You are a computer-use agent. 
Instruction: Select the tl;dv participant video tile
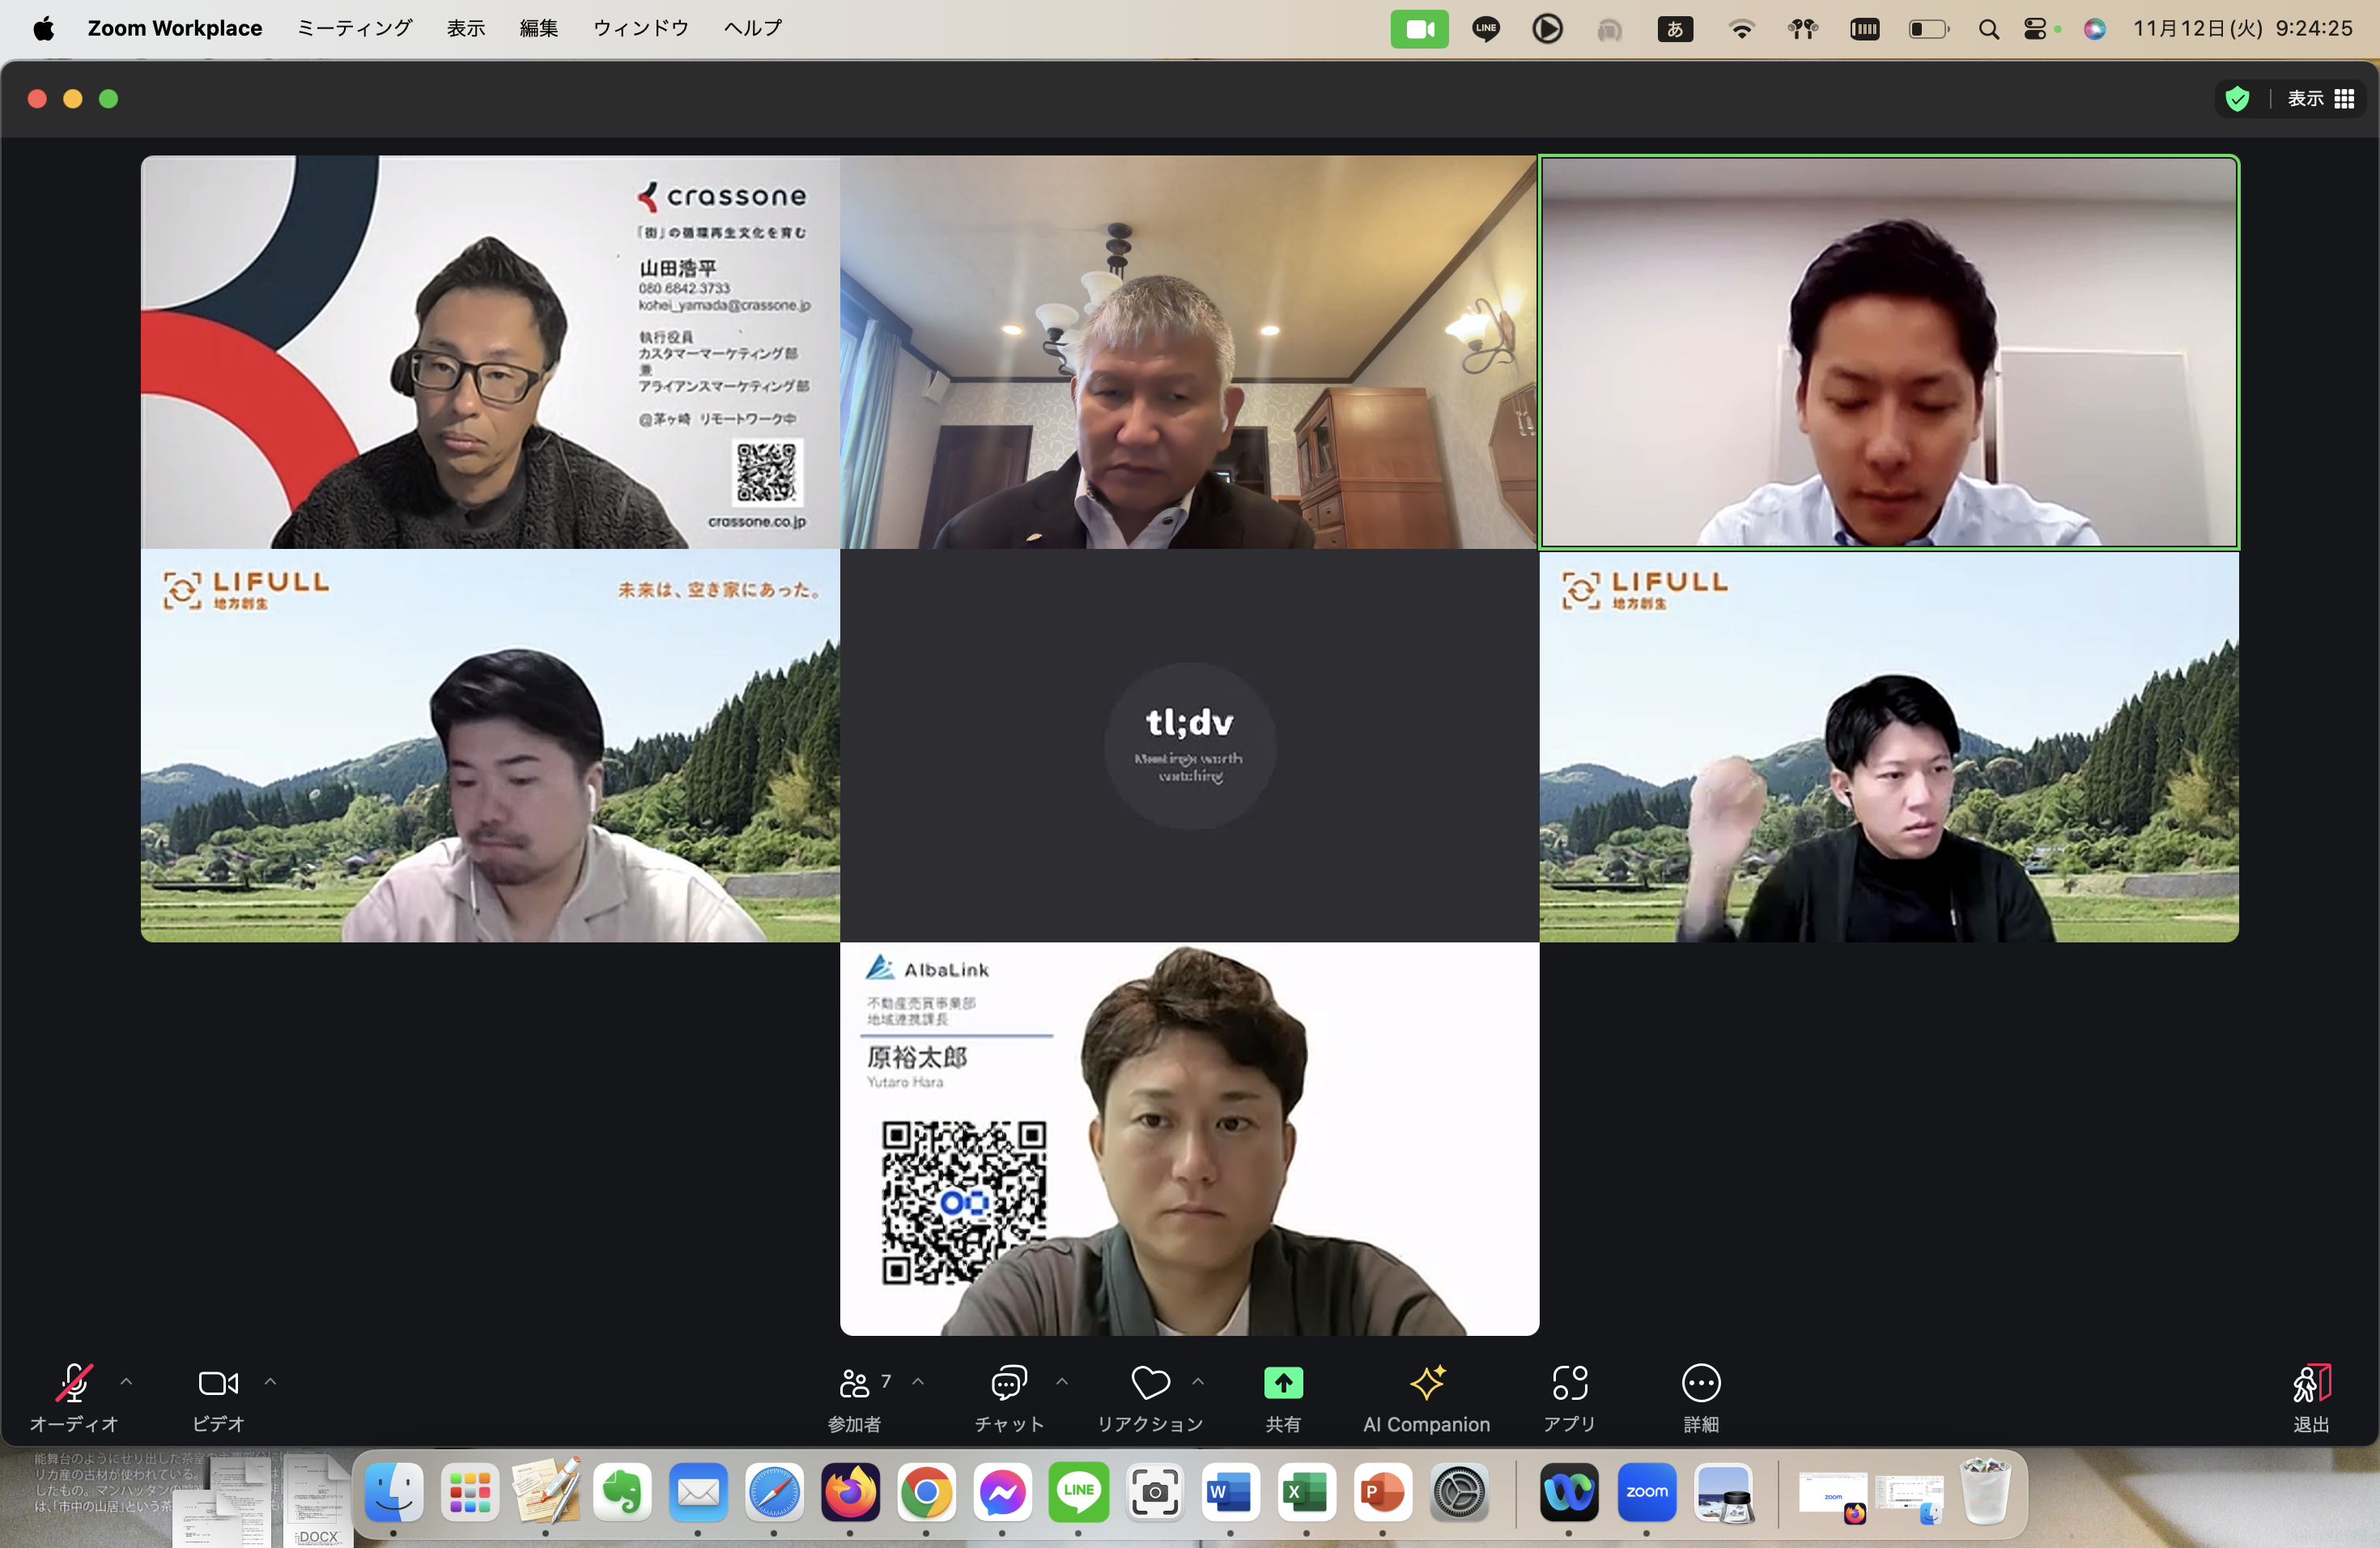[x=1189, y=745]
